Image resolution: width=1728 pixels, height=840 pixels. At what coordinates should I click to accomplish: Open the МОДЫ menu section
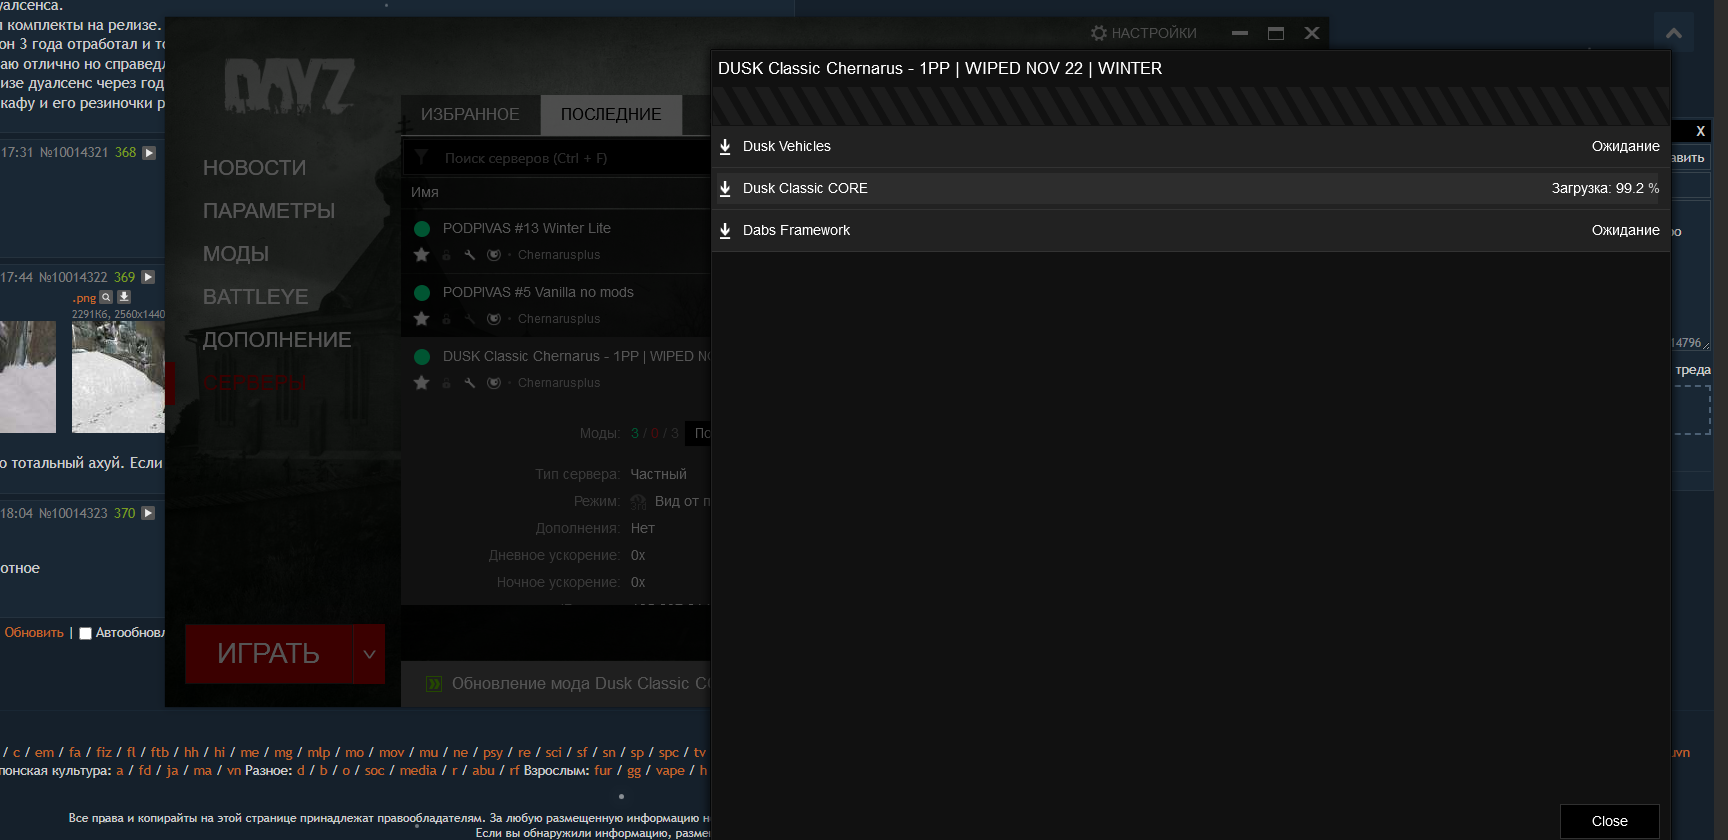pyautogui.click(x=236, y=254)
